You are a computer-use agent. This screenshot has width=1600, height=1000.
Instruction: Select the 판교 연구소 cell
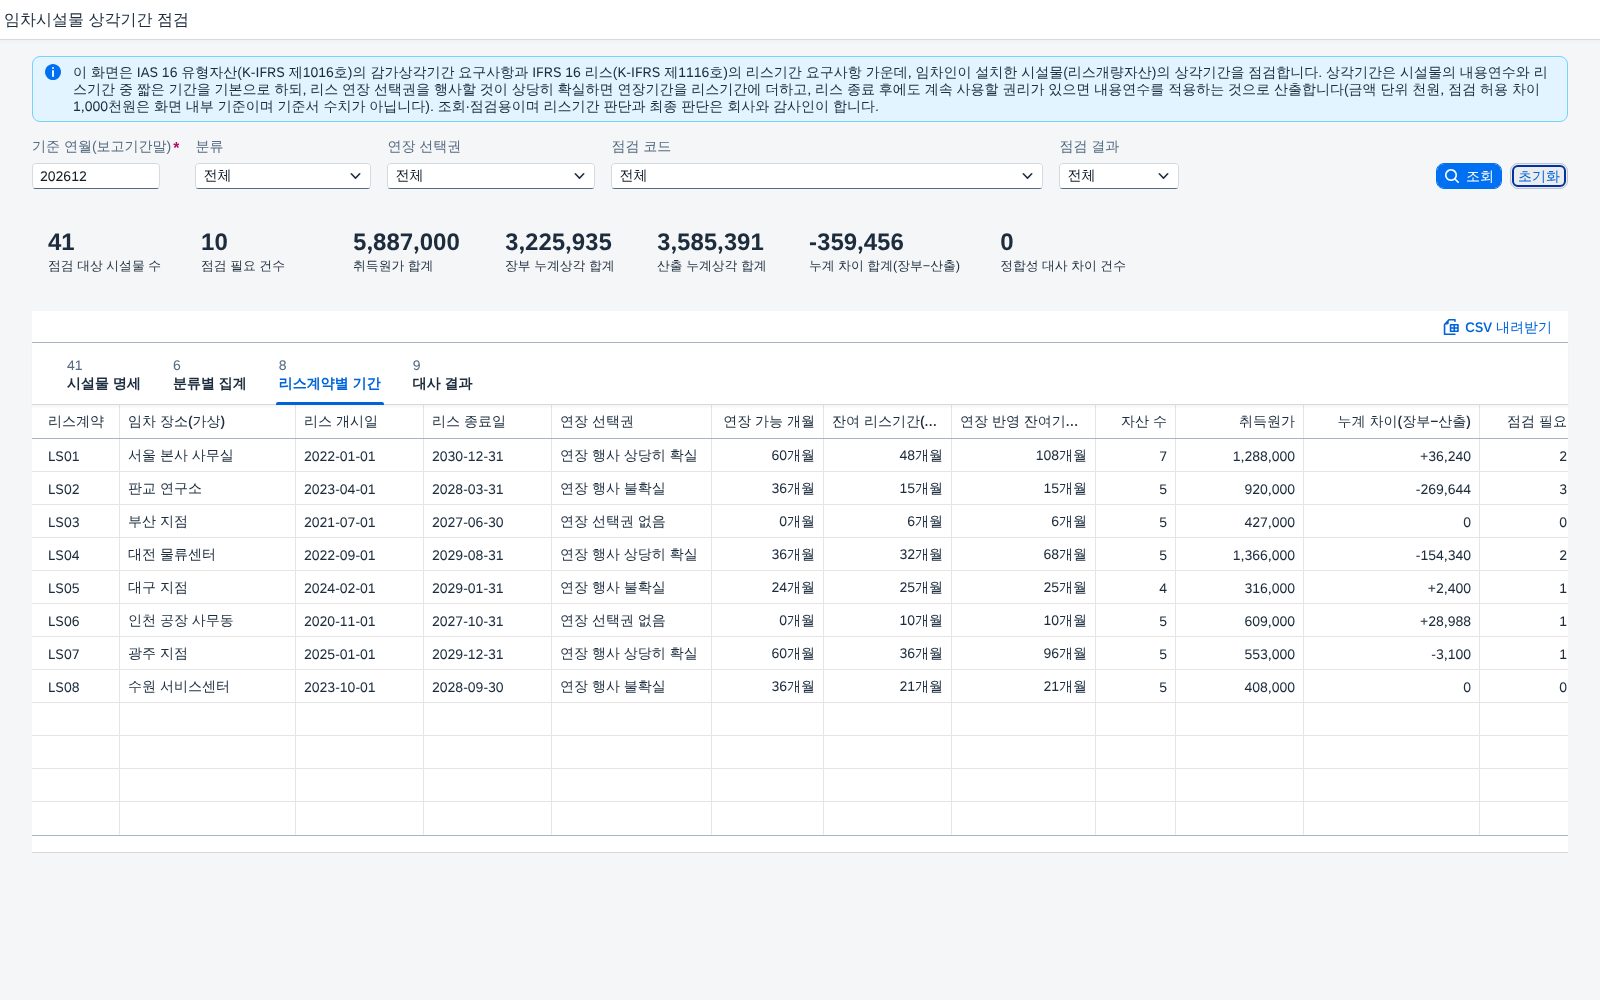click(207, 489)
